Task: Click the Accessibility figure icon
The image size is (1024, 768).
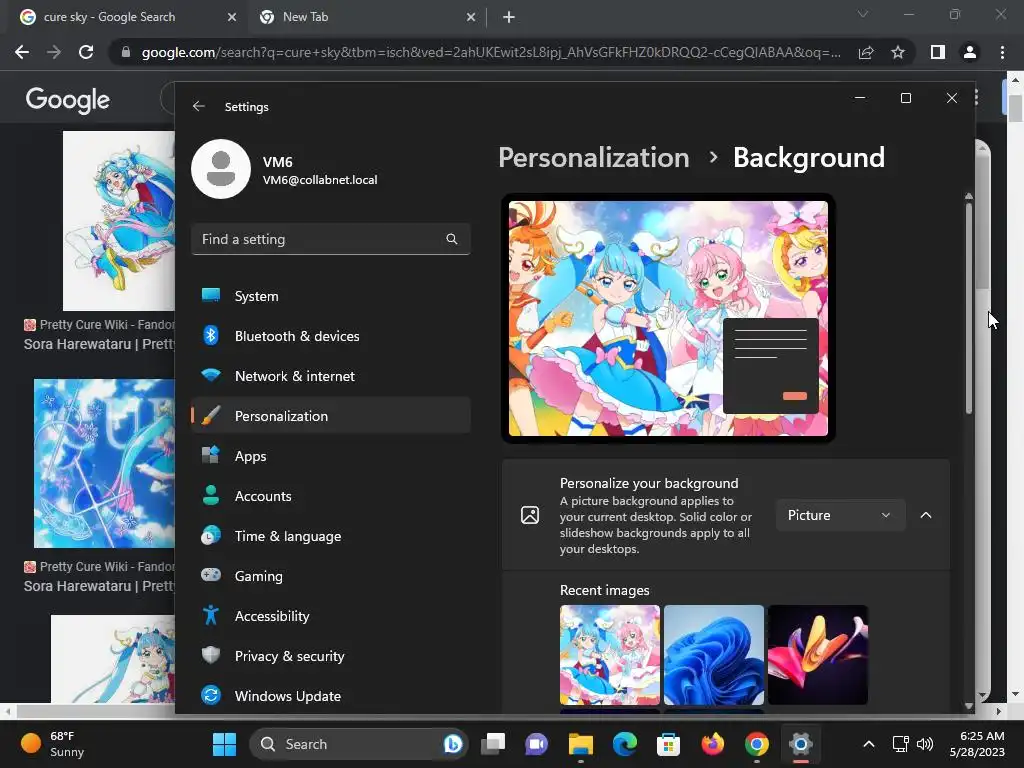Action: point(210,615)
